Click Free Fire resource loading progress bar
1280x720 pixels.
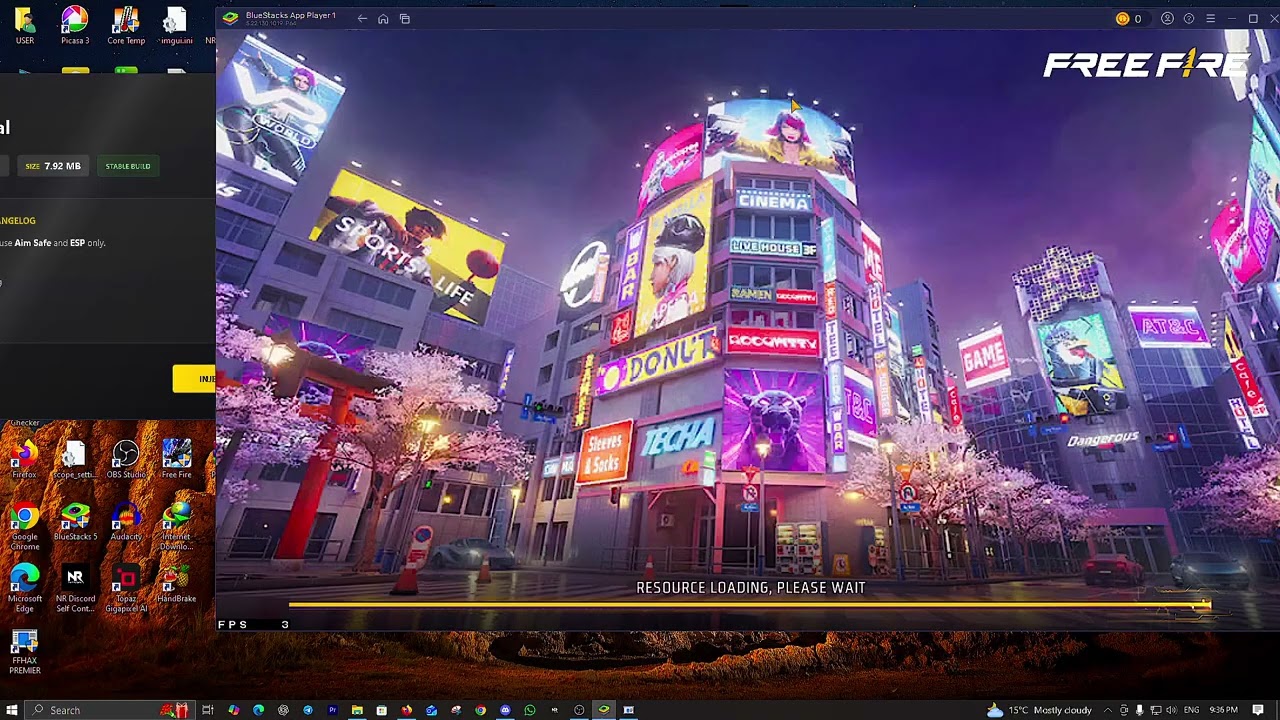pyautogui.click(x=750, y=604)
